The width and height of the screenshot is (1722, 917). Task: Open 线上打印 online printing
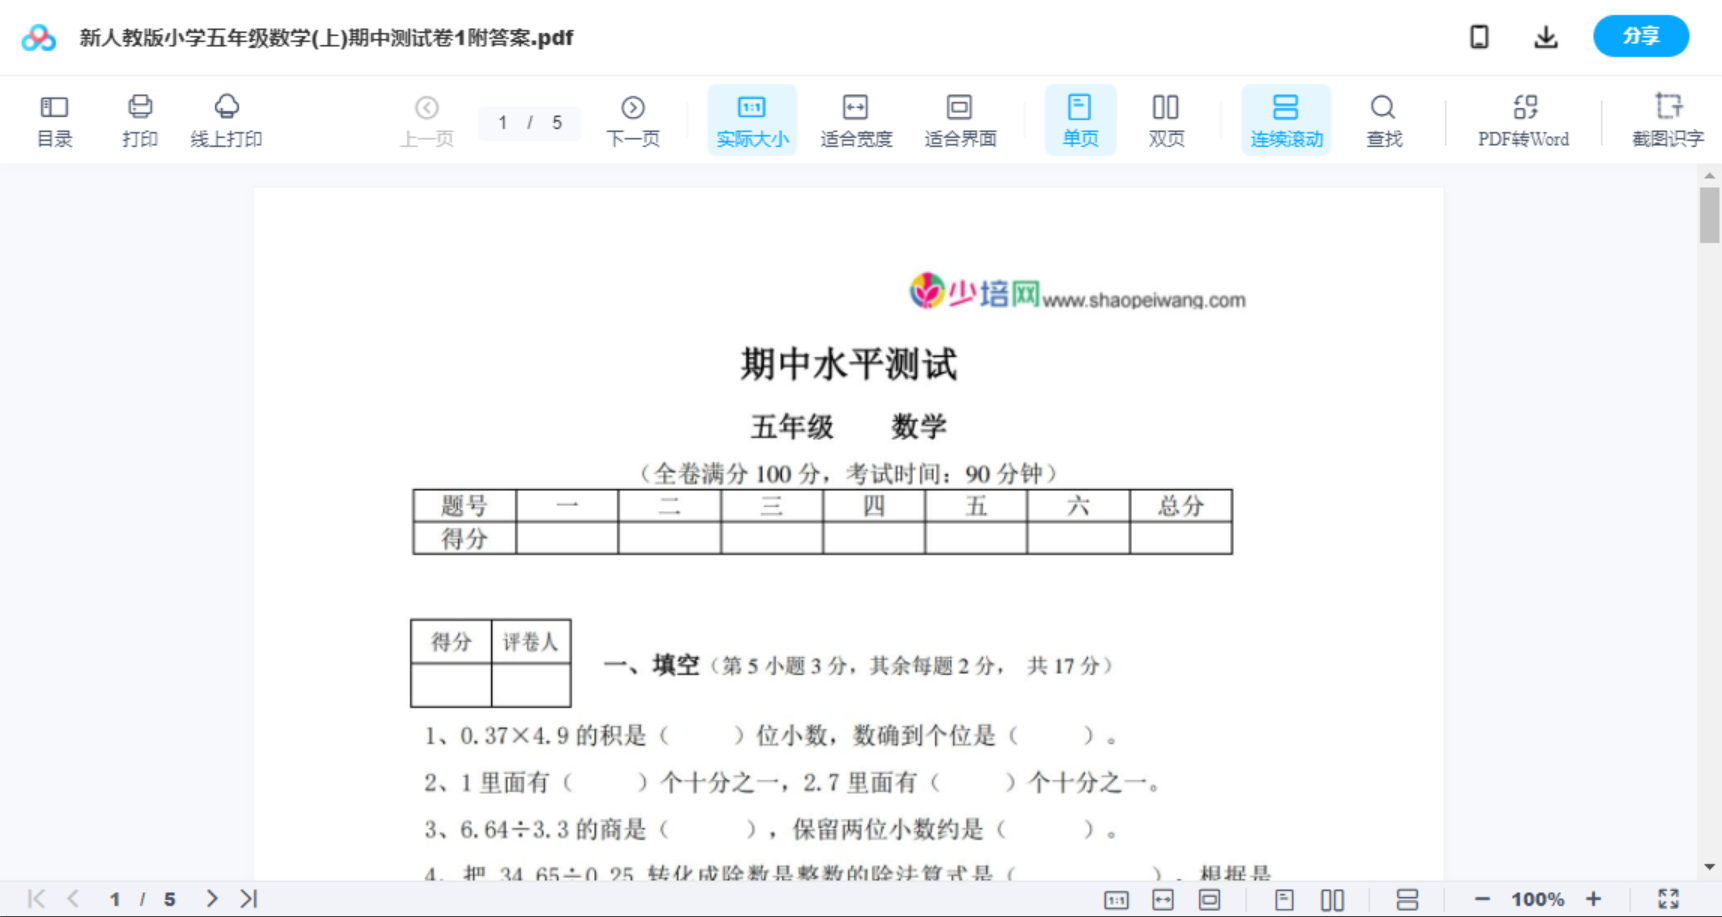(227, 119)
